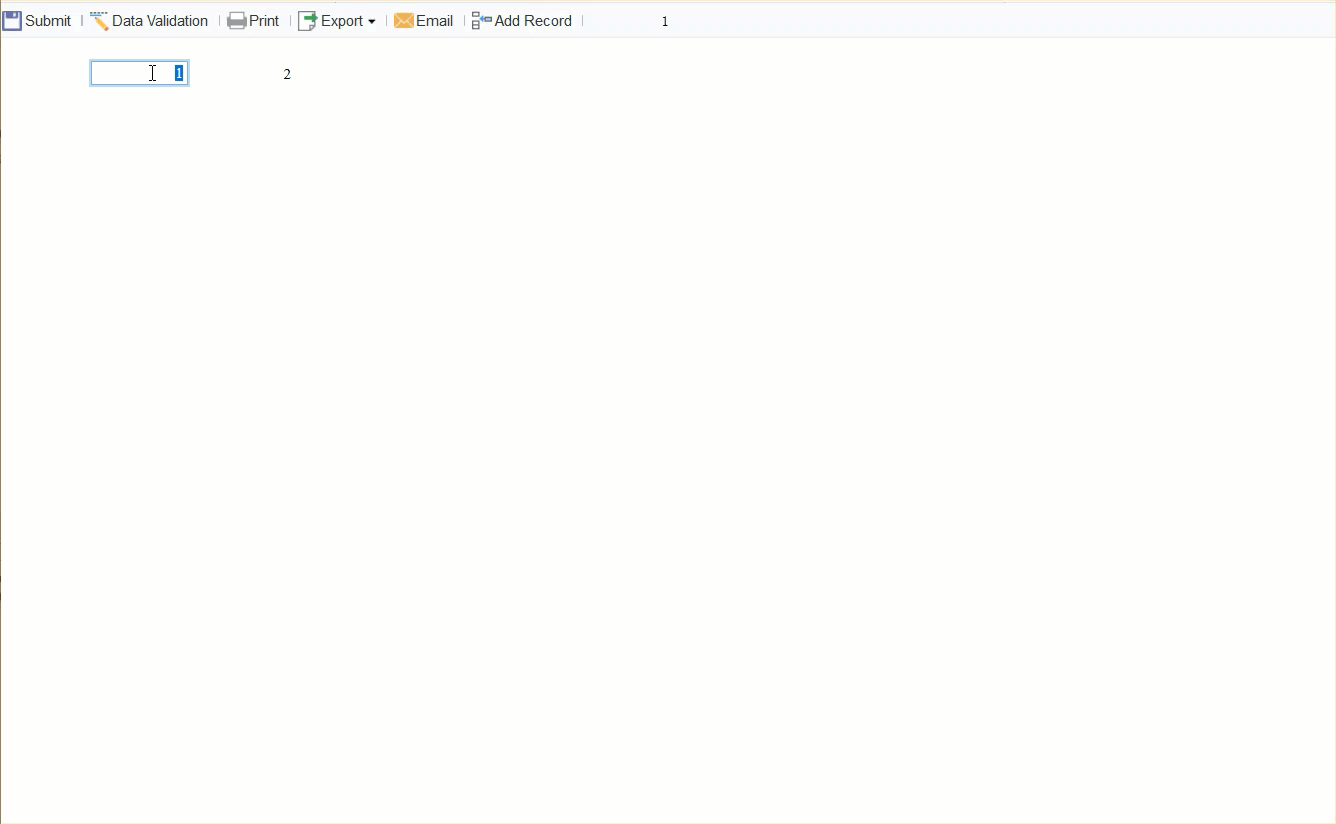Click the Export document icon
Screen dimensions: 1336x824
pyautogui.click(x=305, y=20)
